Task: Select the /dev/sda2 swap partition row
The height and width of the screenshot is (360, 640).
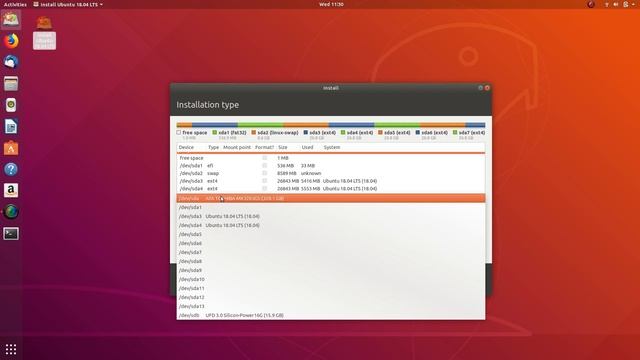Action: (331, 173)
